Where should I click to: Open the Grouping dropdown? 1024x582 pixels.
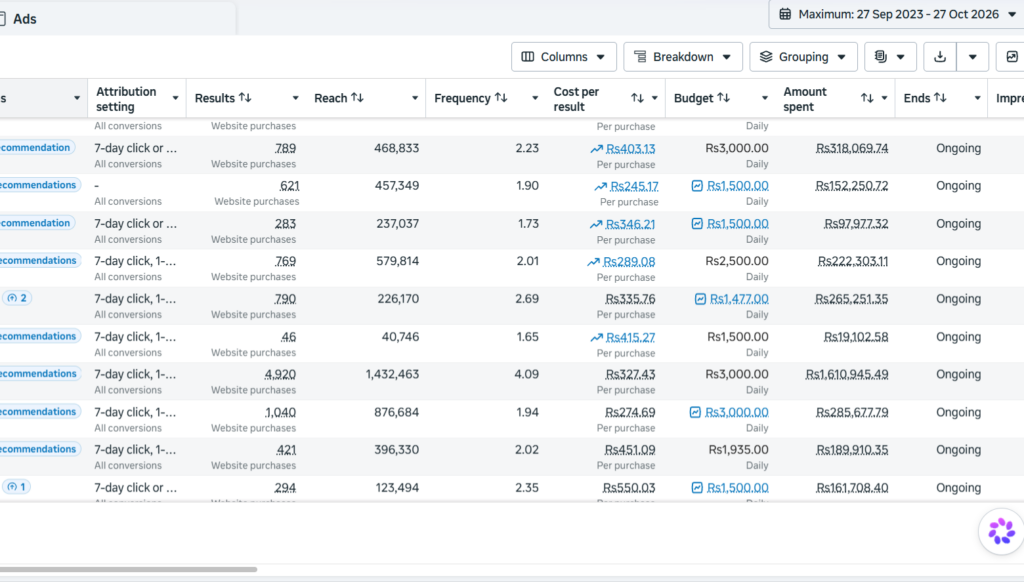pyautogui.click(x=803, y=57)
